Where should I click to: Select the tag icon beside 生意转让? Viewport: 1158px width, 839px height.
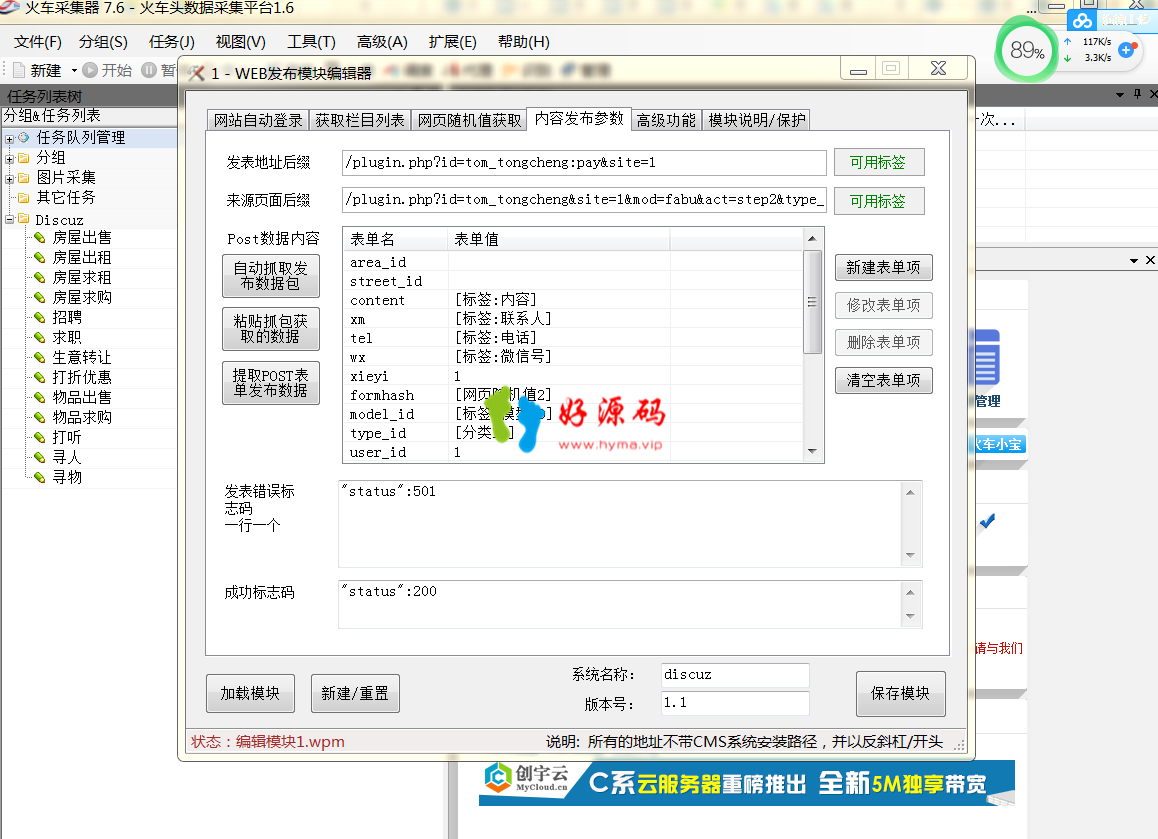click(40, 357)
